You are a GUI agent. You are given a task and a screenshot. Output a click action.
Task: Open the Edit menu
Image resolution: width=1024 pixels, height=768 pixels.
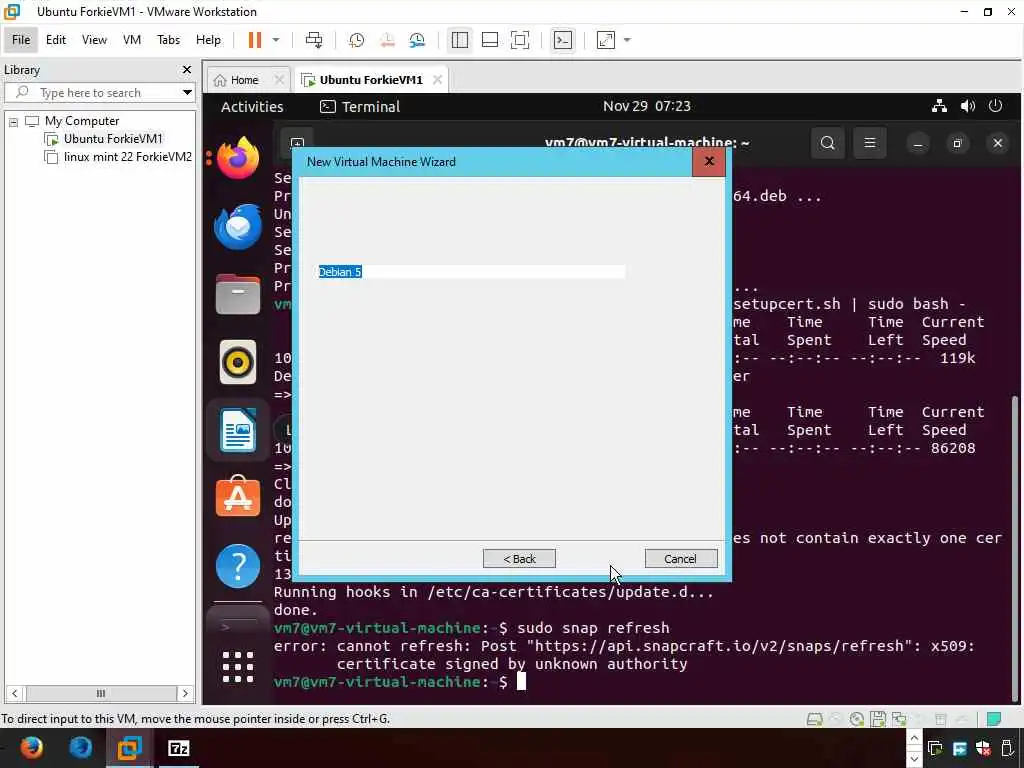[56, 40]
